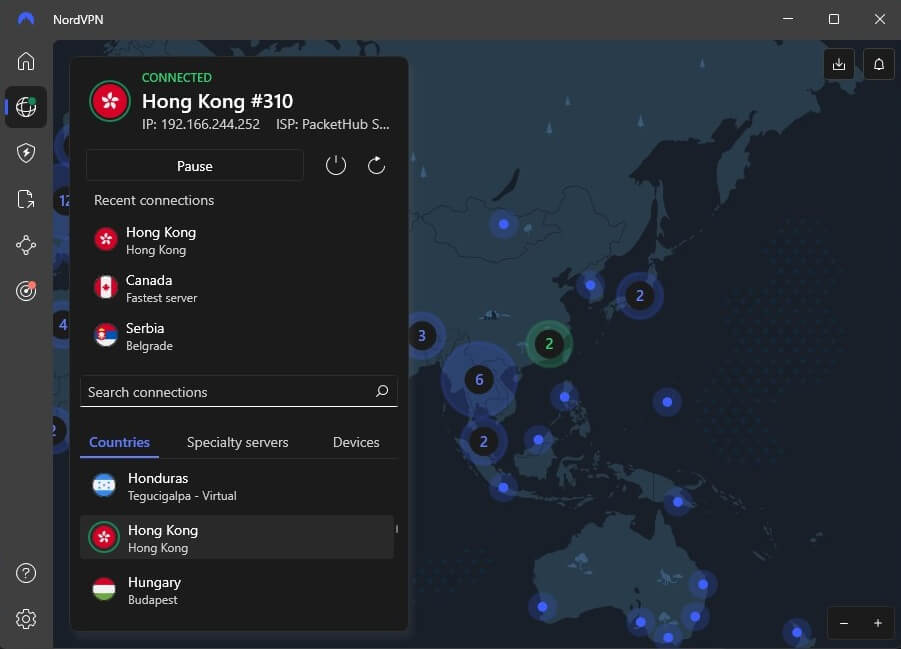This screenshot has height=649, width=901.
Task: Switch to the Countries tab
Action: [120, 442]
